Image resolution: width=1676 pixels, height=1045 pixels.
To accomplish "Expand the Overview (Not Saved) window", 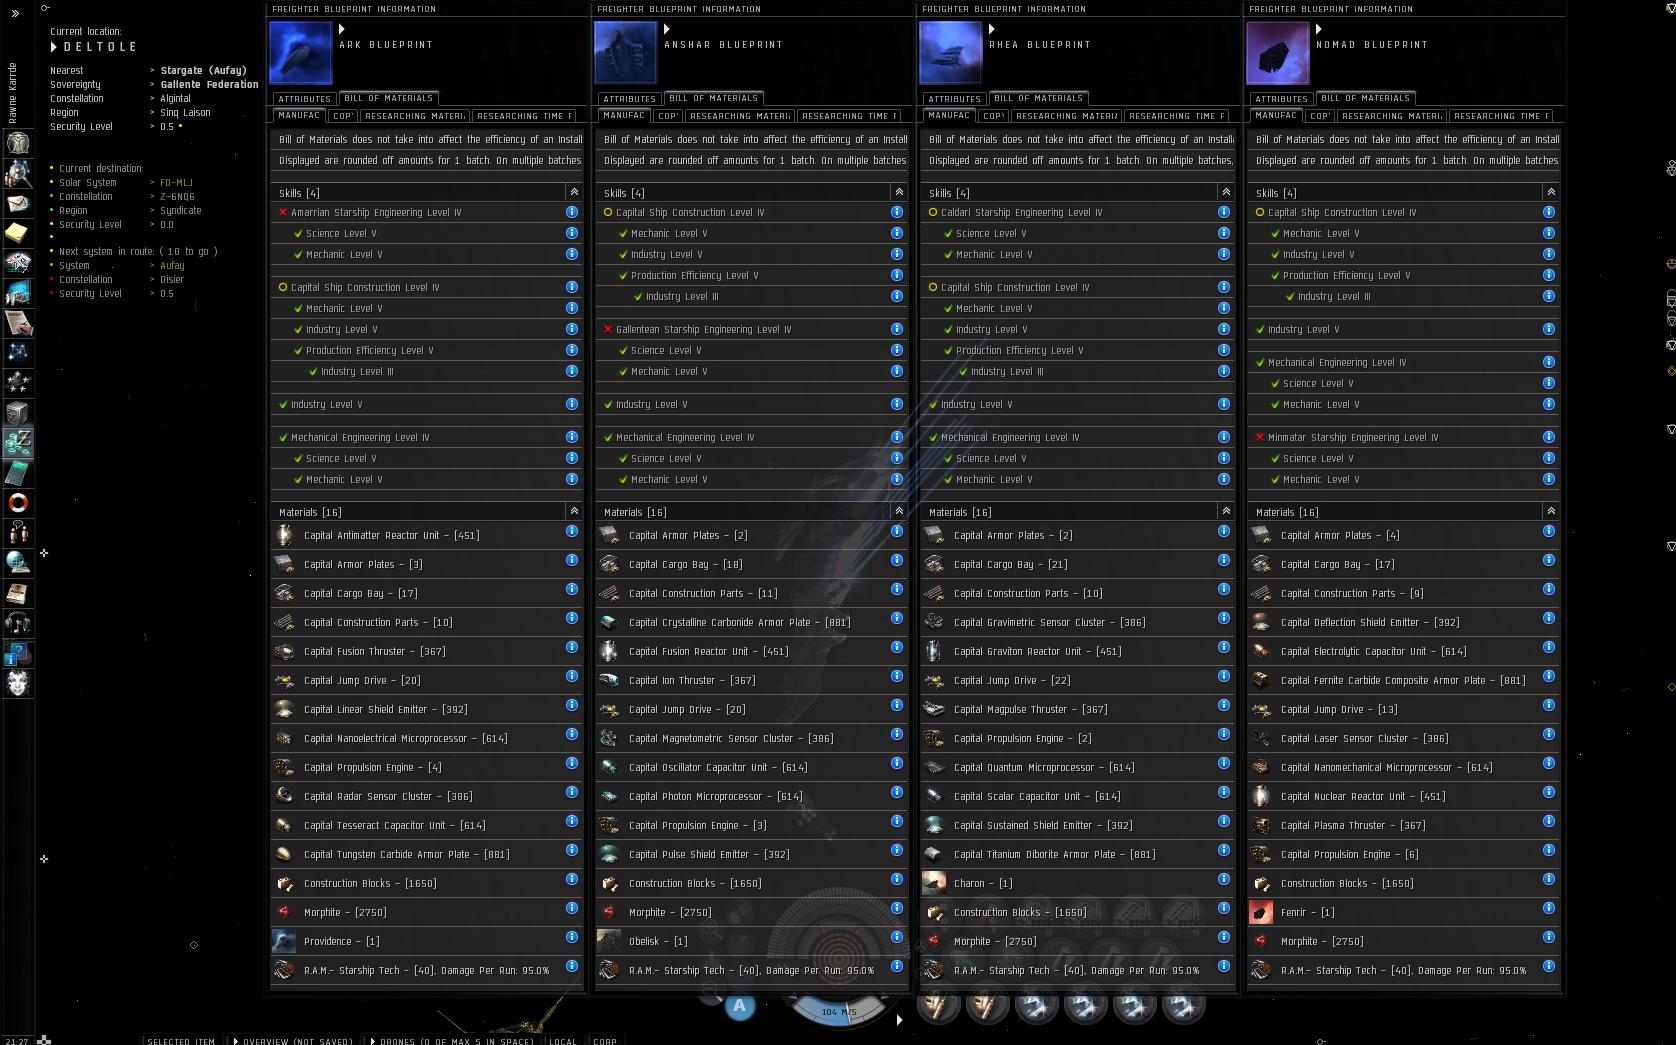I will tap(293, 1040).
